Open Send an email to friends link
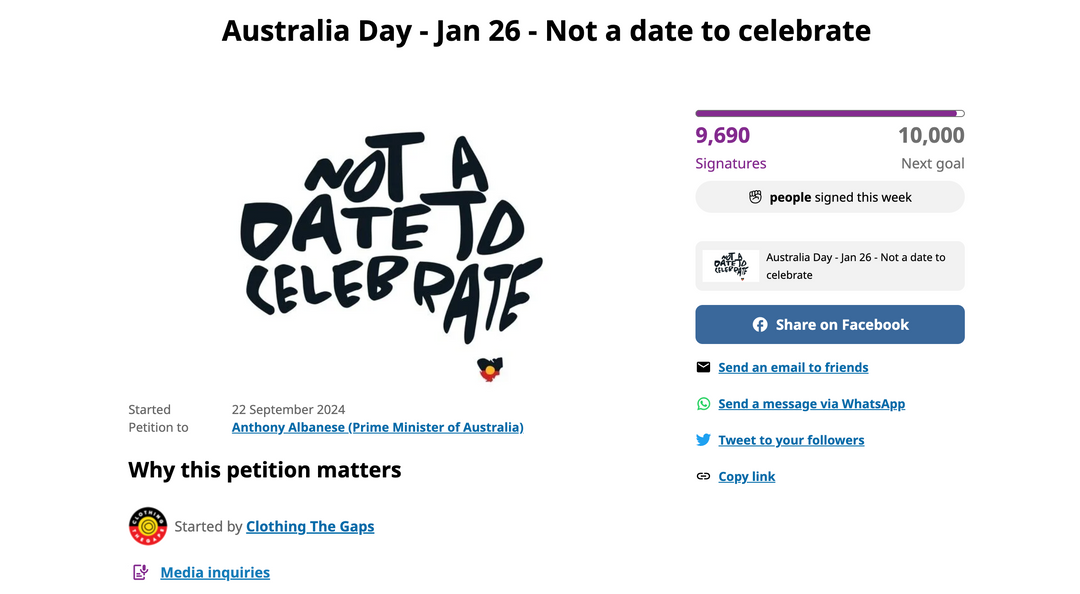 tap(793, 367)
